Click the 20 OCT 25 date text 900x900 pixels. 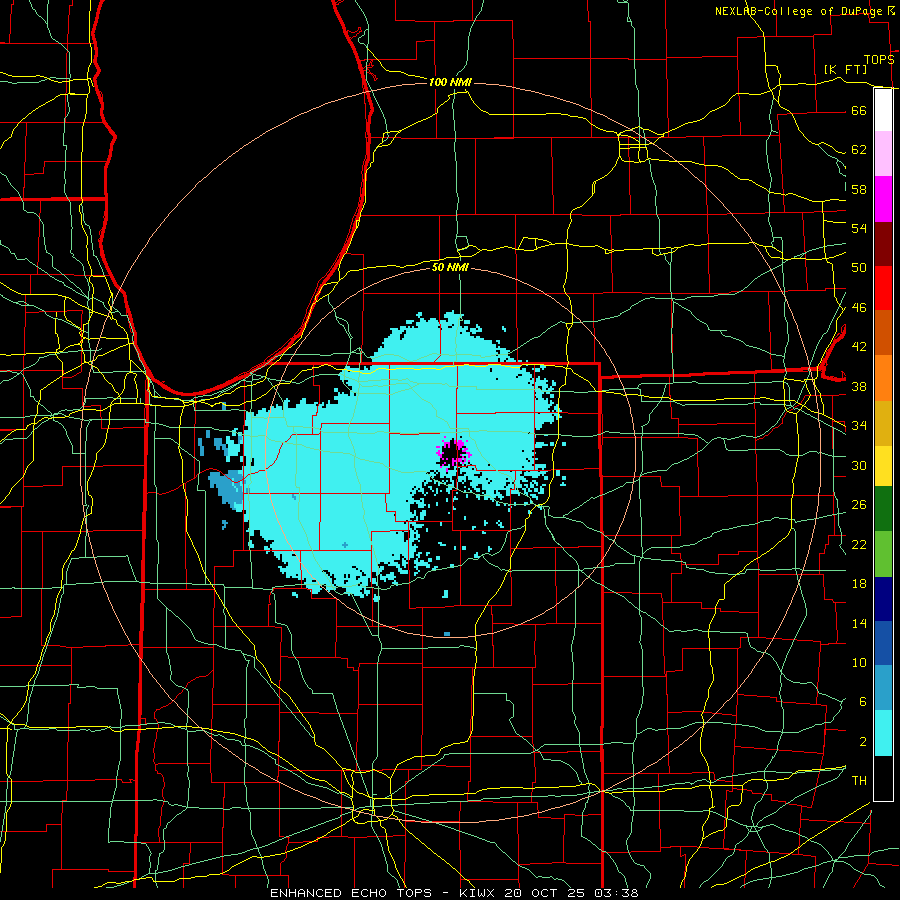[546, 893]
